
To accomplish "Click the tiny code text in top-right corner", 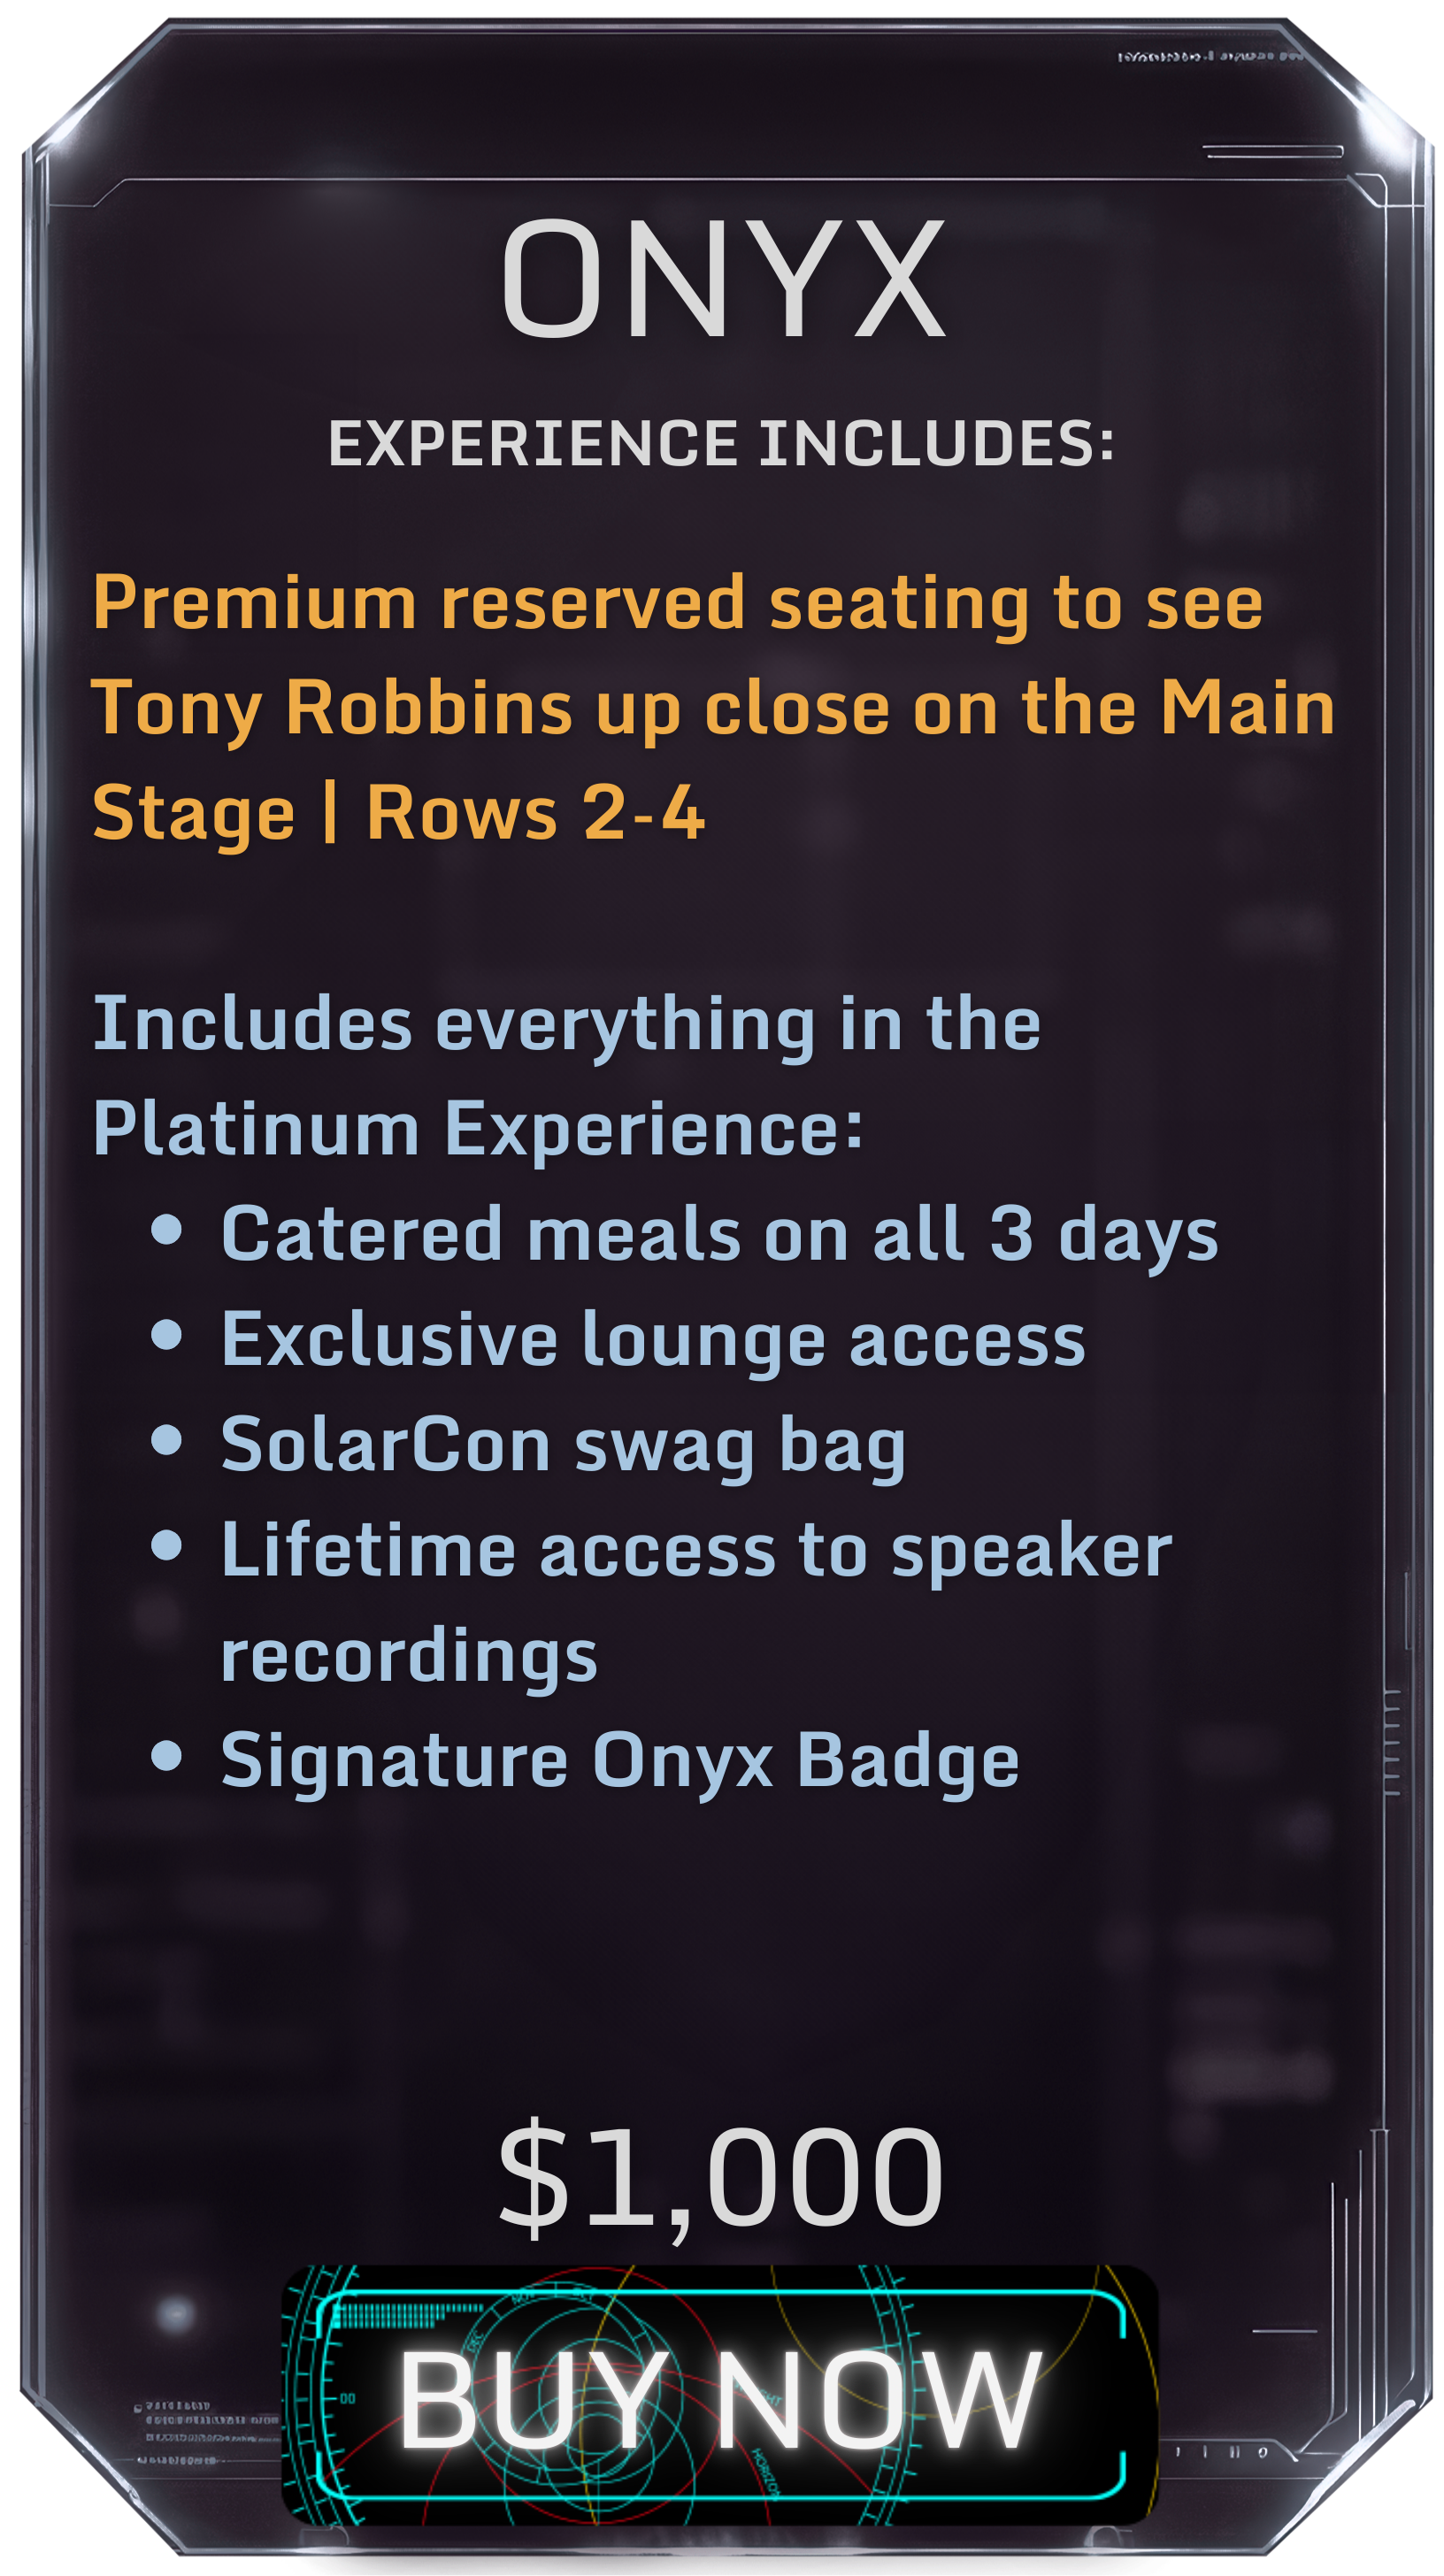I will (1210, 57).
